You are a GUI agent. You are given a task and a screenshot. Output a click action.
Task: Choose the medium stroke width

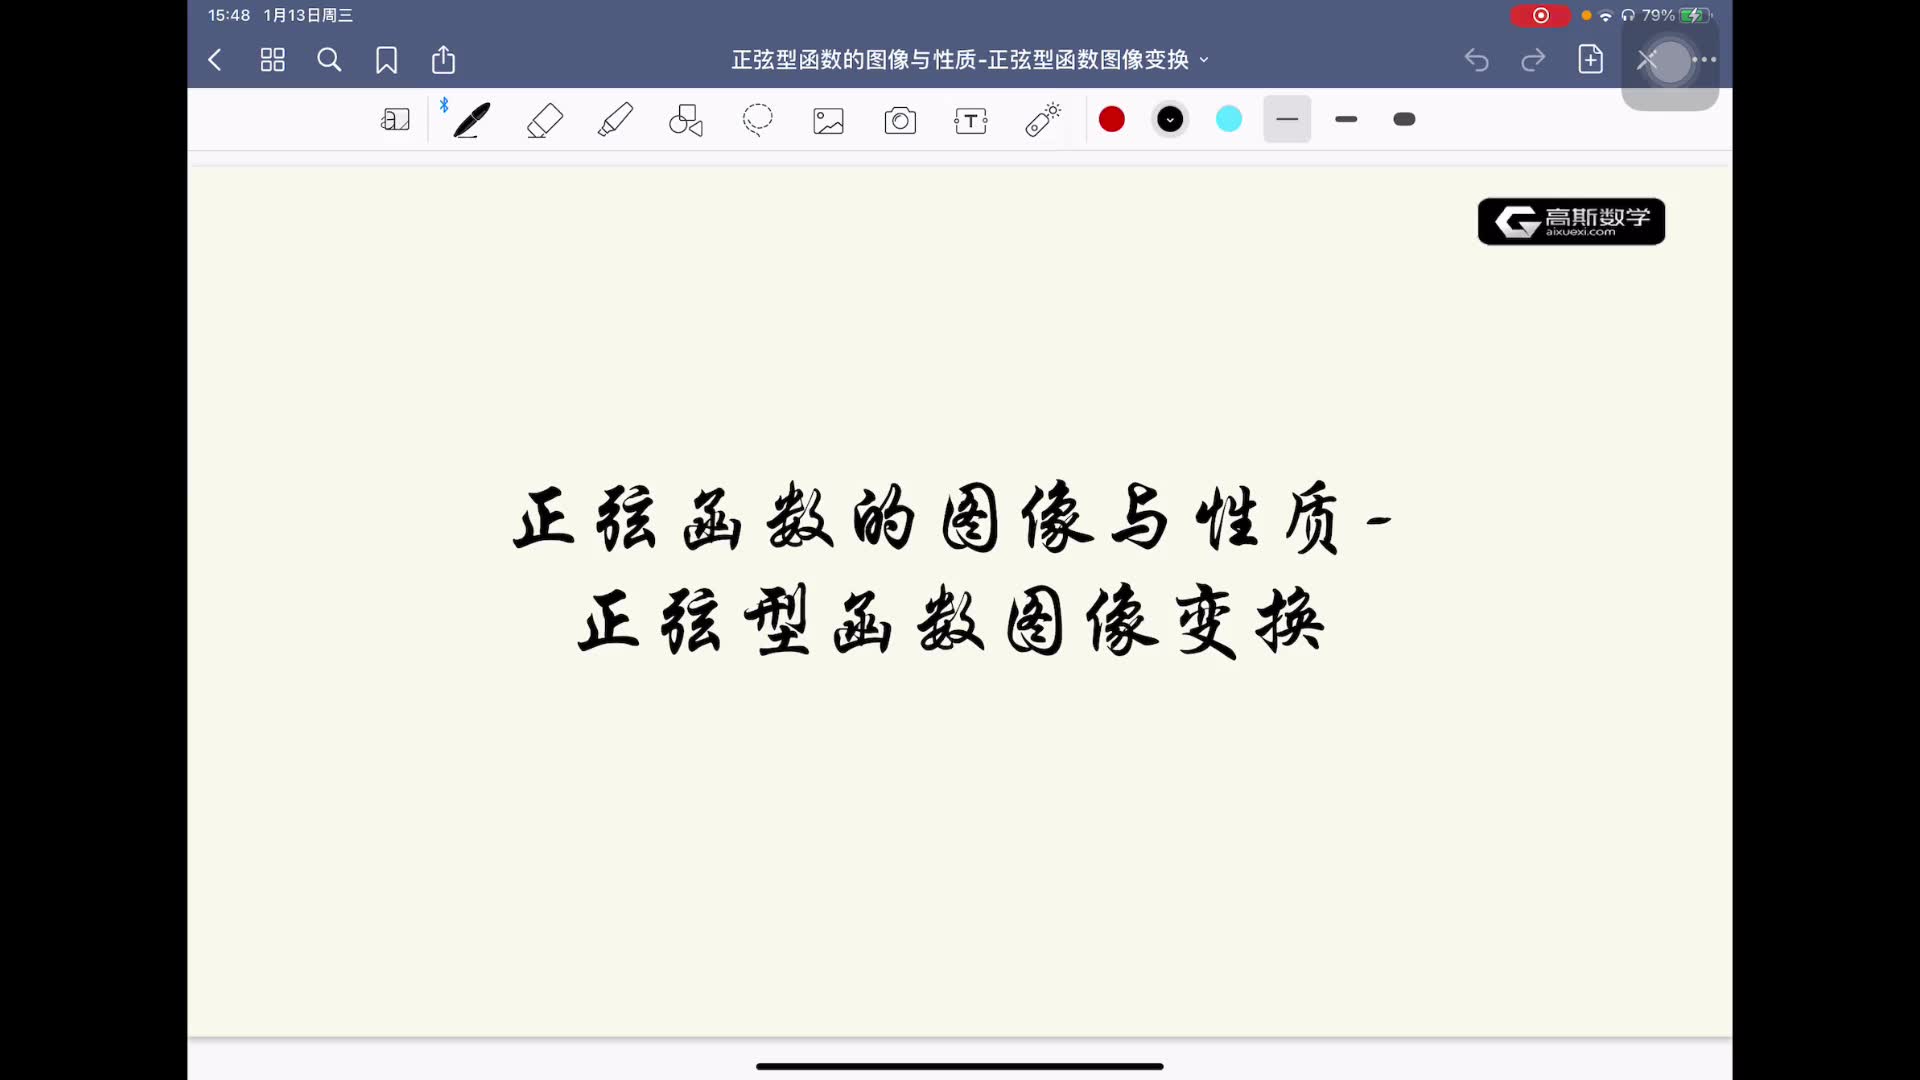point(1346,120)
